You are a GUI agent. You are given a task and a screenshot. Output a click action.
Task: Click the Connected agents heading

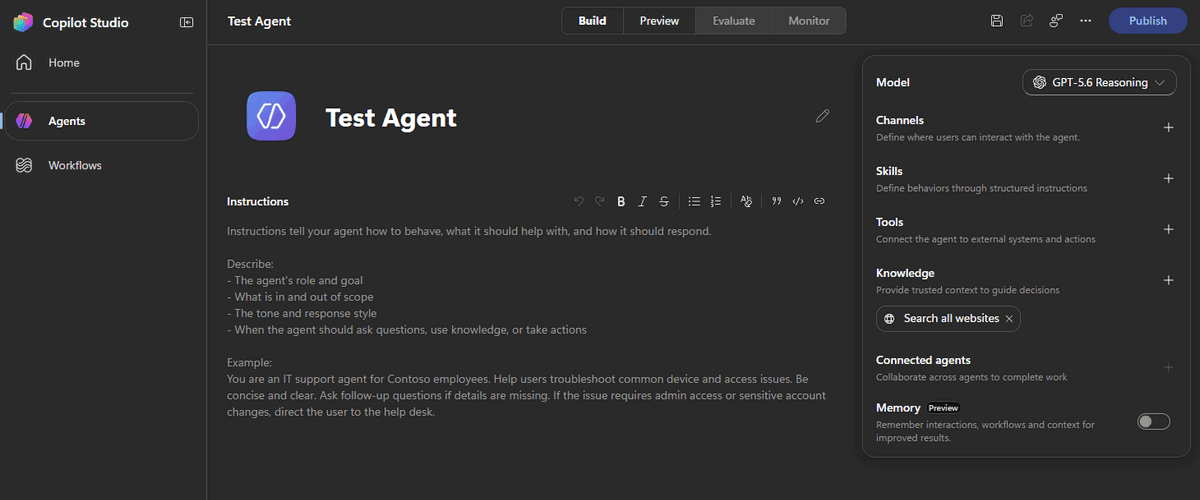click(923, 360)
